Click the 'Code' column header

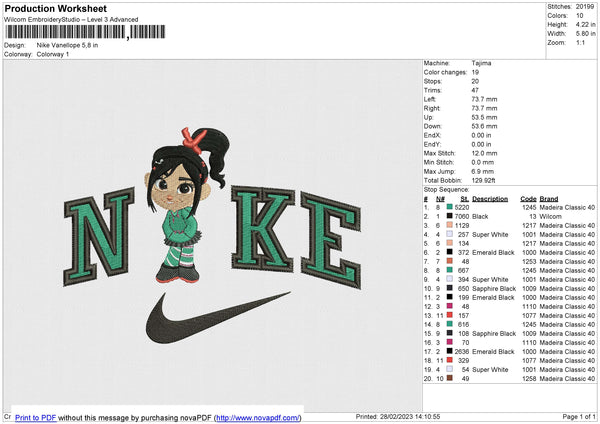[x=528, y=199]
